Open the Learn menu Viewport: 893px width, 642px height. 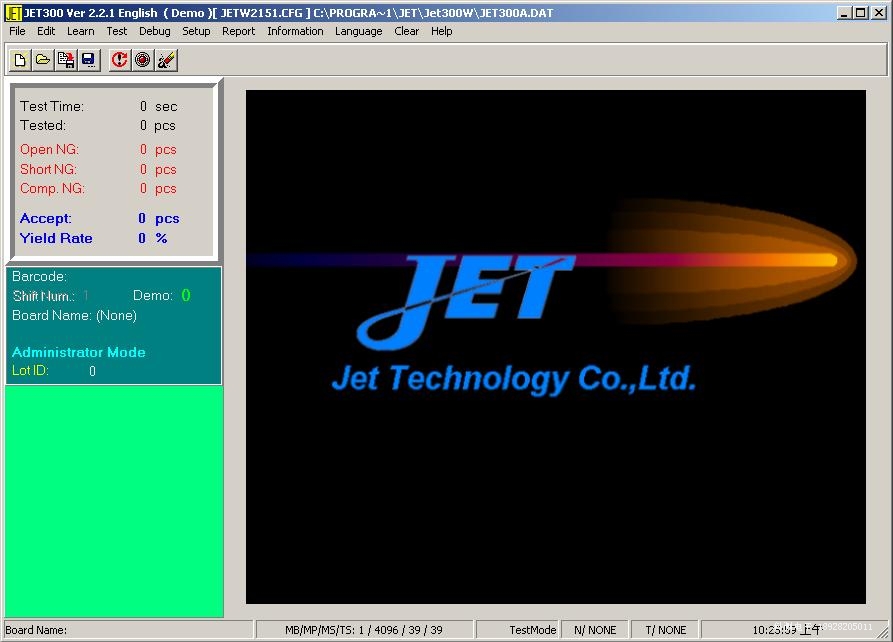click(81, 31)
